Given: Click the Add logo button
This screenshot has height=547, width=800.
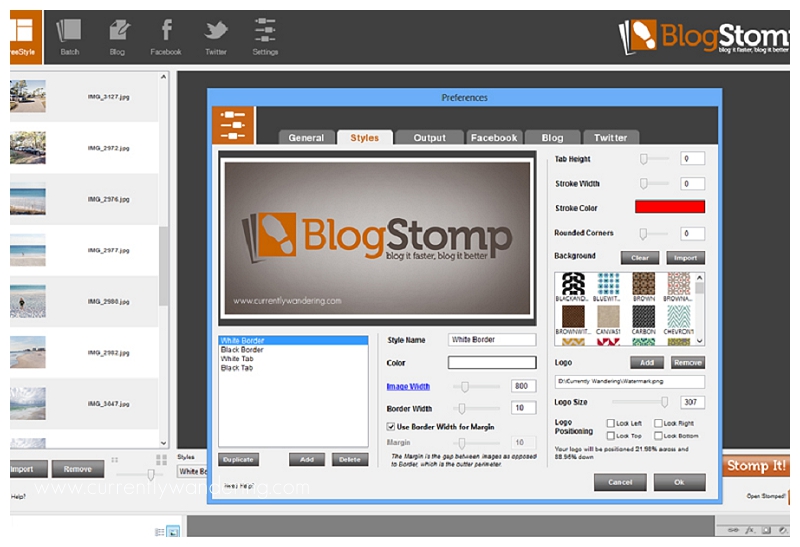Looking at the screenshot, I should click(647, 362).
